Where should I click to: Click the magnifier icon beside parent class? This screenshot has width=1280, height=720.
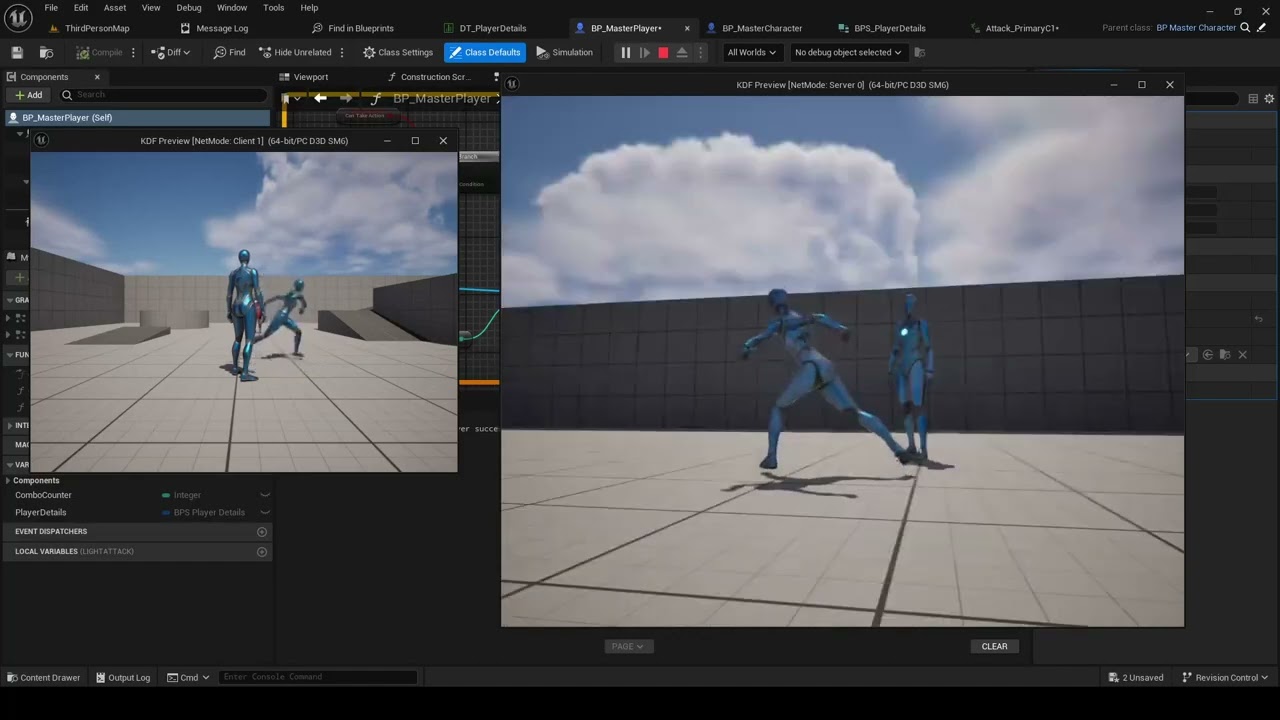(1245, 28)
